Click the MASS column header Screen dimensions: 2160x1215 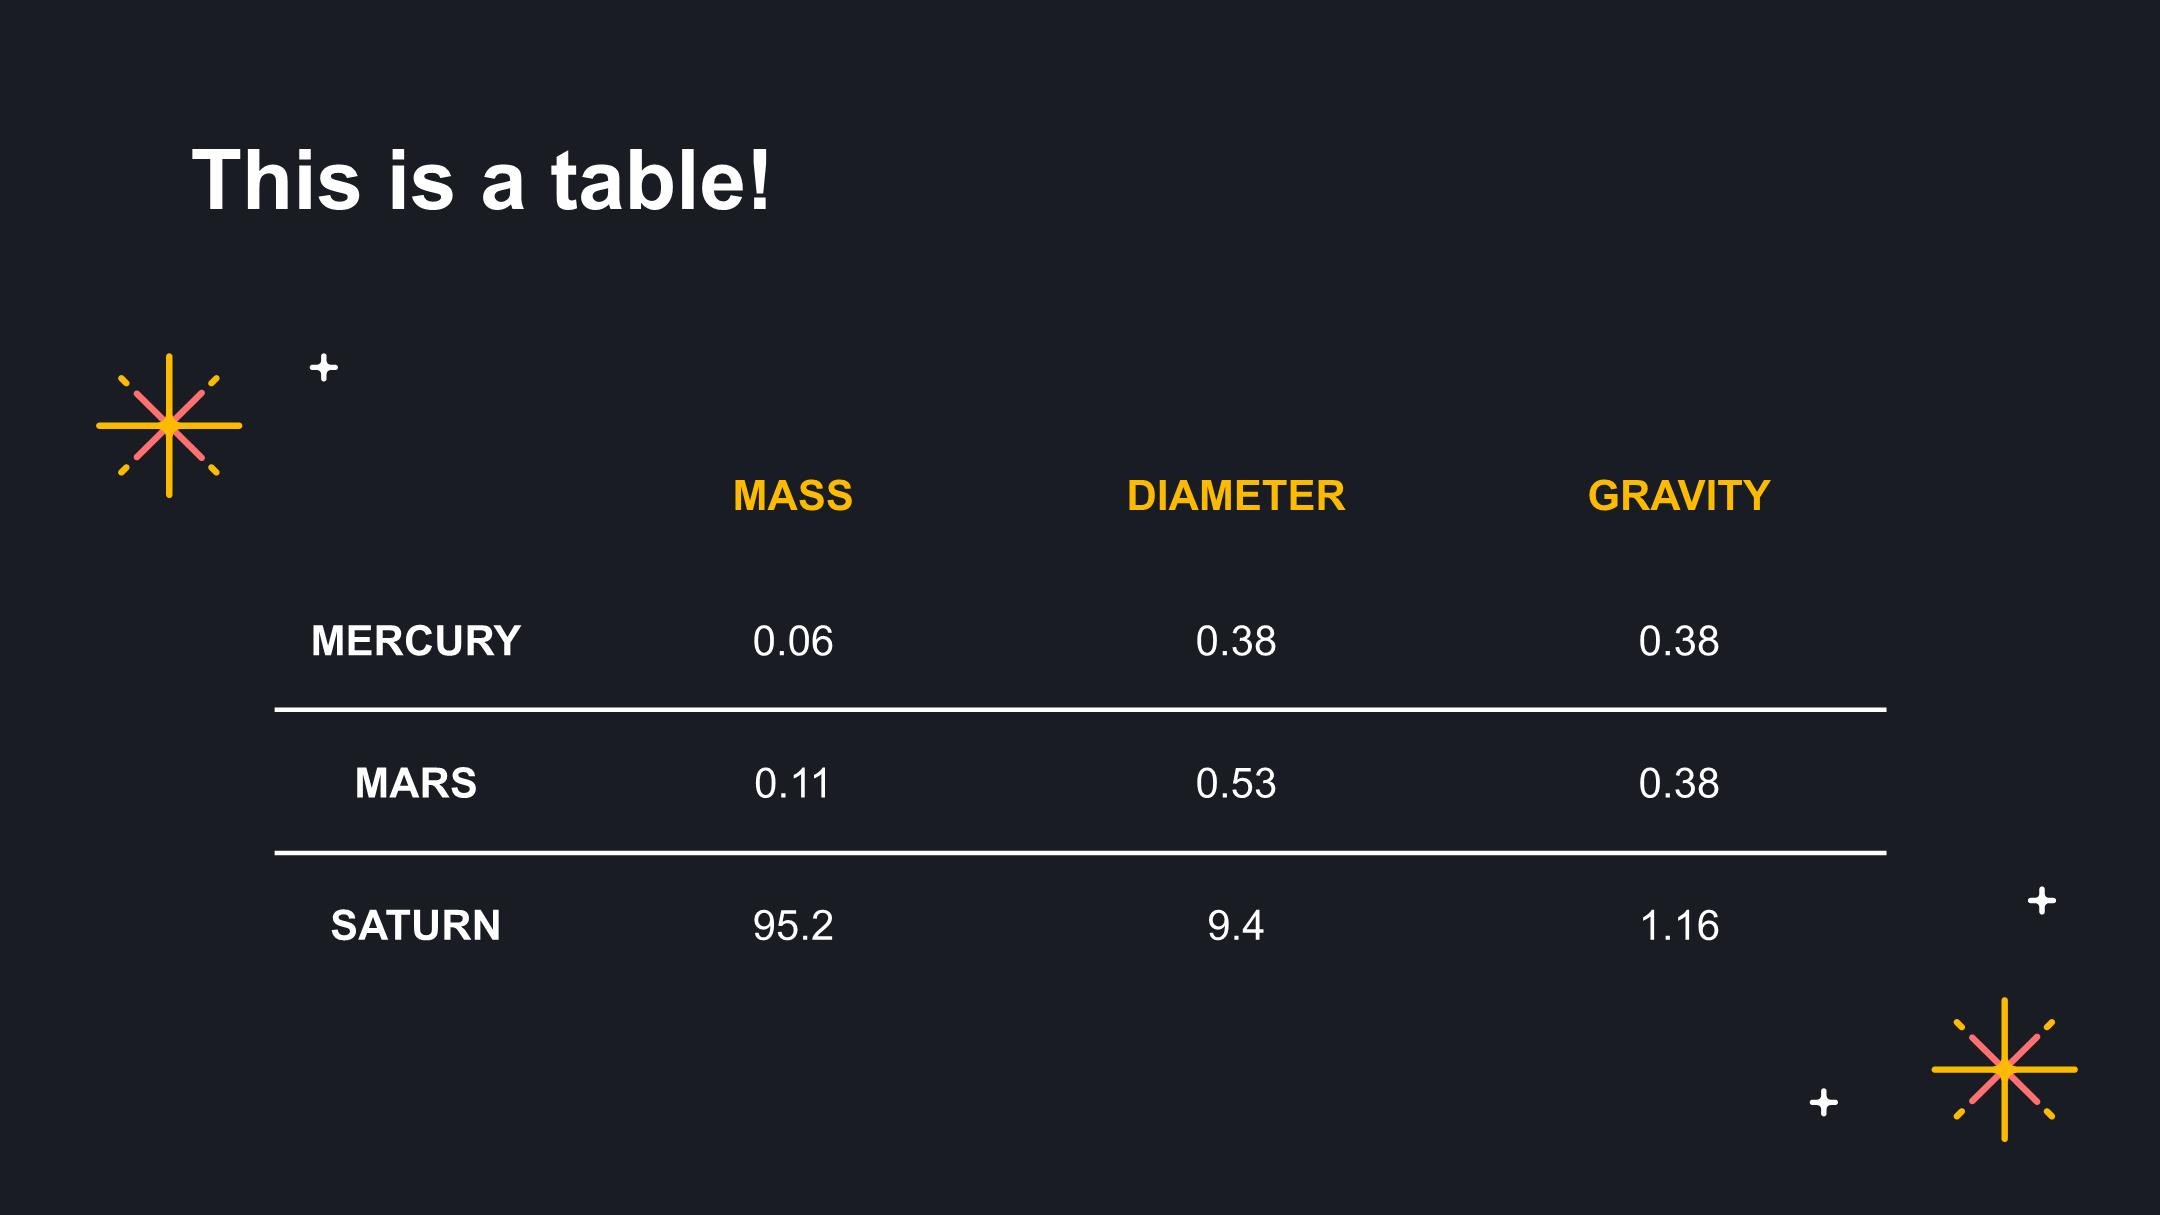point(793,496)
